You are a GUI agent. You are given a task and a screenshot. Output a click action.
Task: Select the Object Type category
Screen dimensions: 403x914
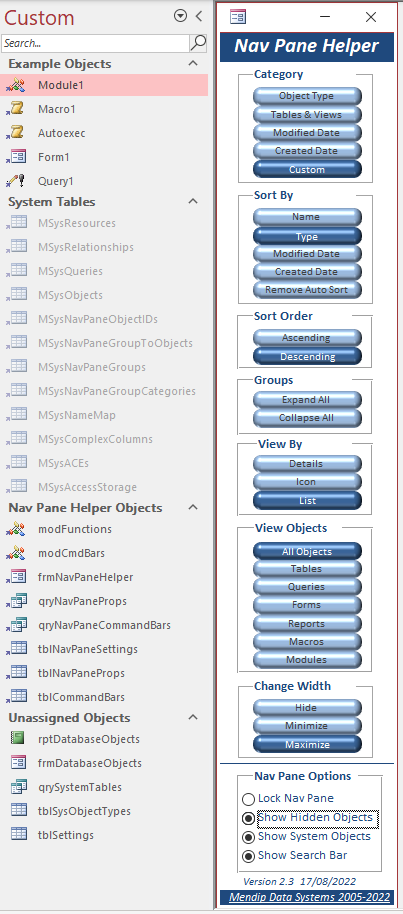(x=307, y=96)
